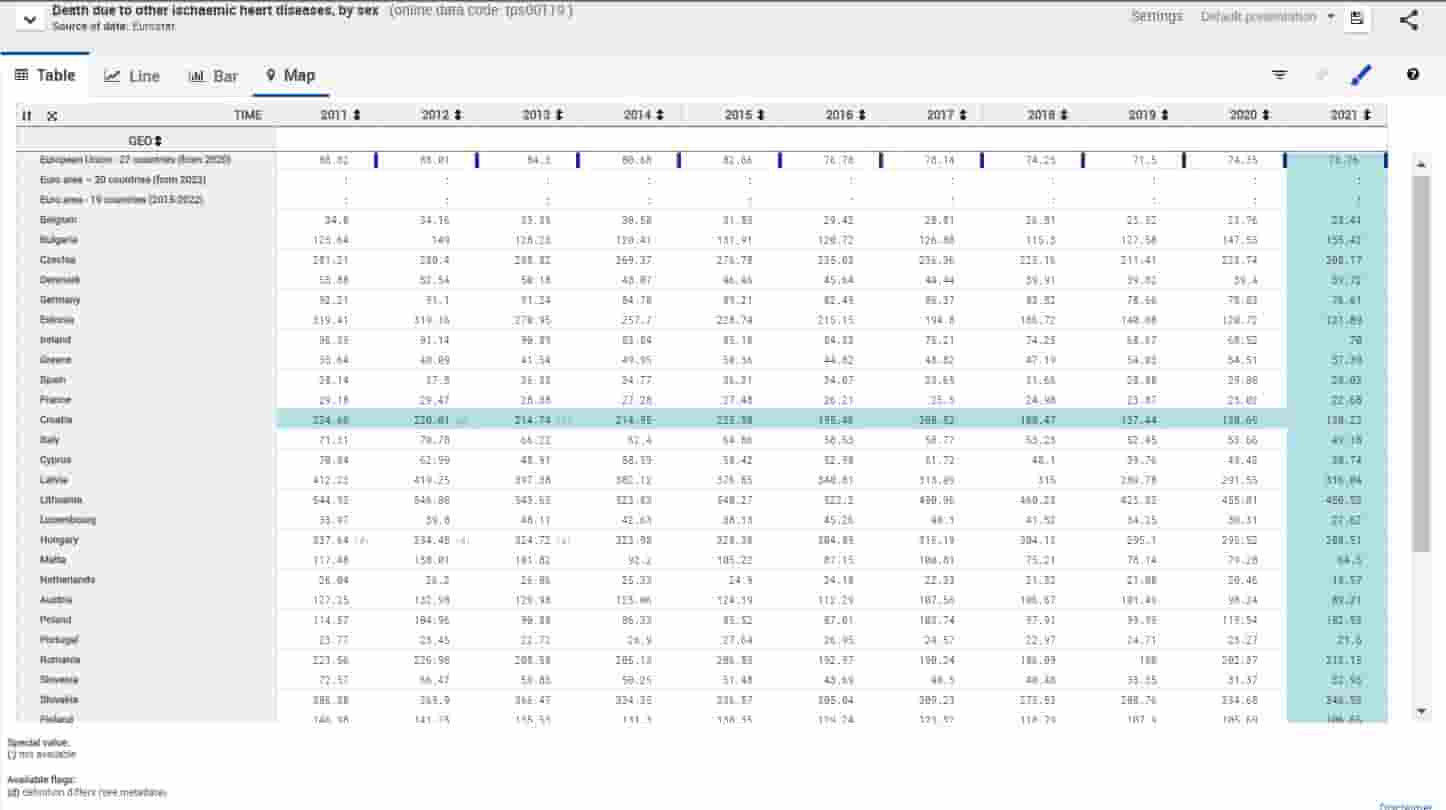1446x810 pixels.
Task: Switch to the Map tab
Action: click(290, 76)
